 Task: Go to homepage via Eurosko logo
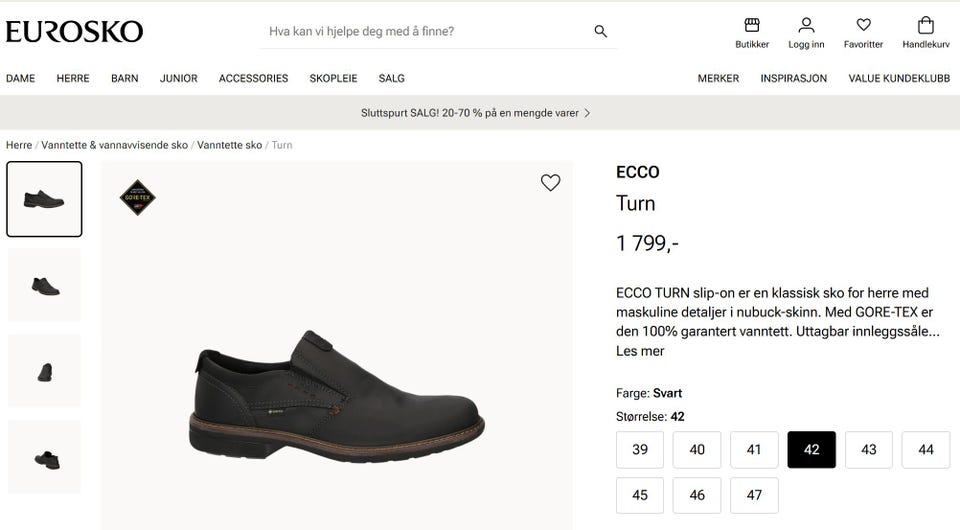74,31
